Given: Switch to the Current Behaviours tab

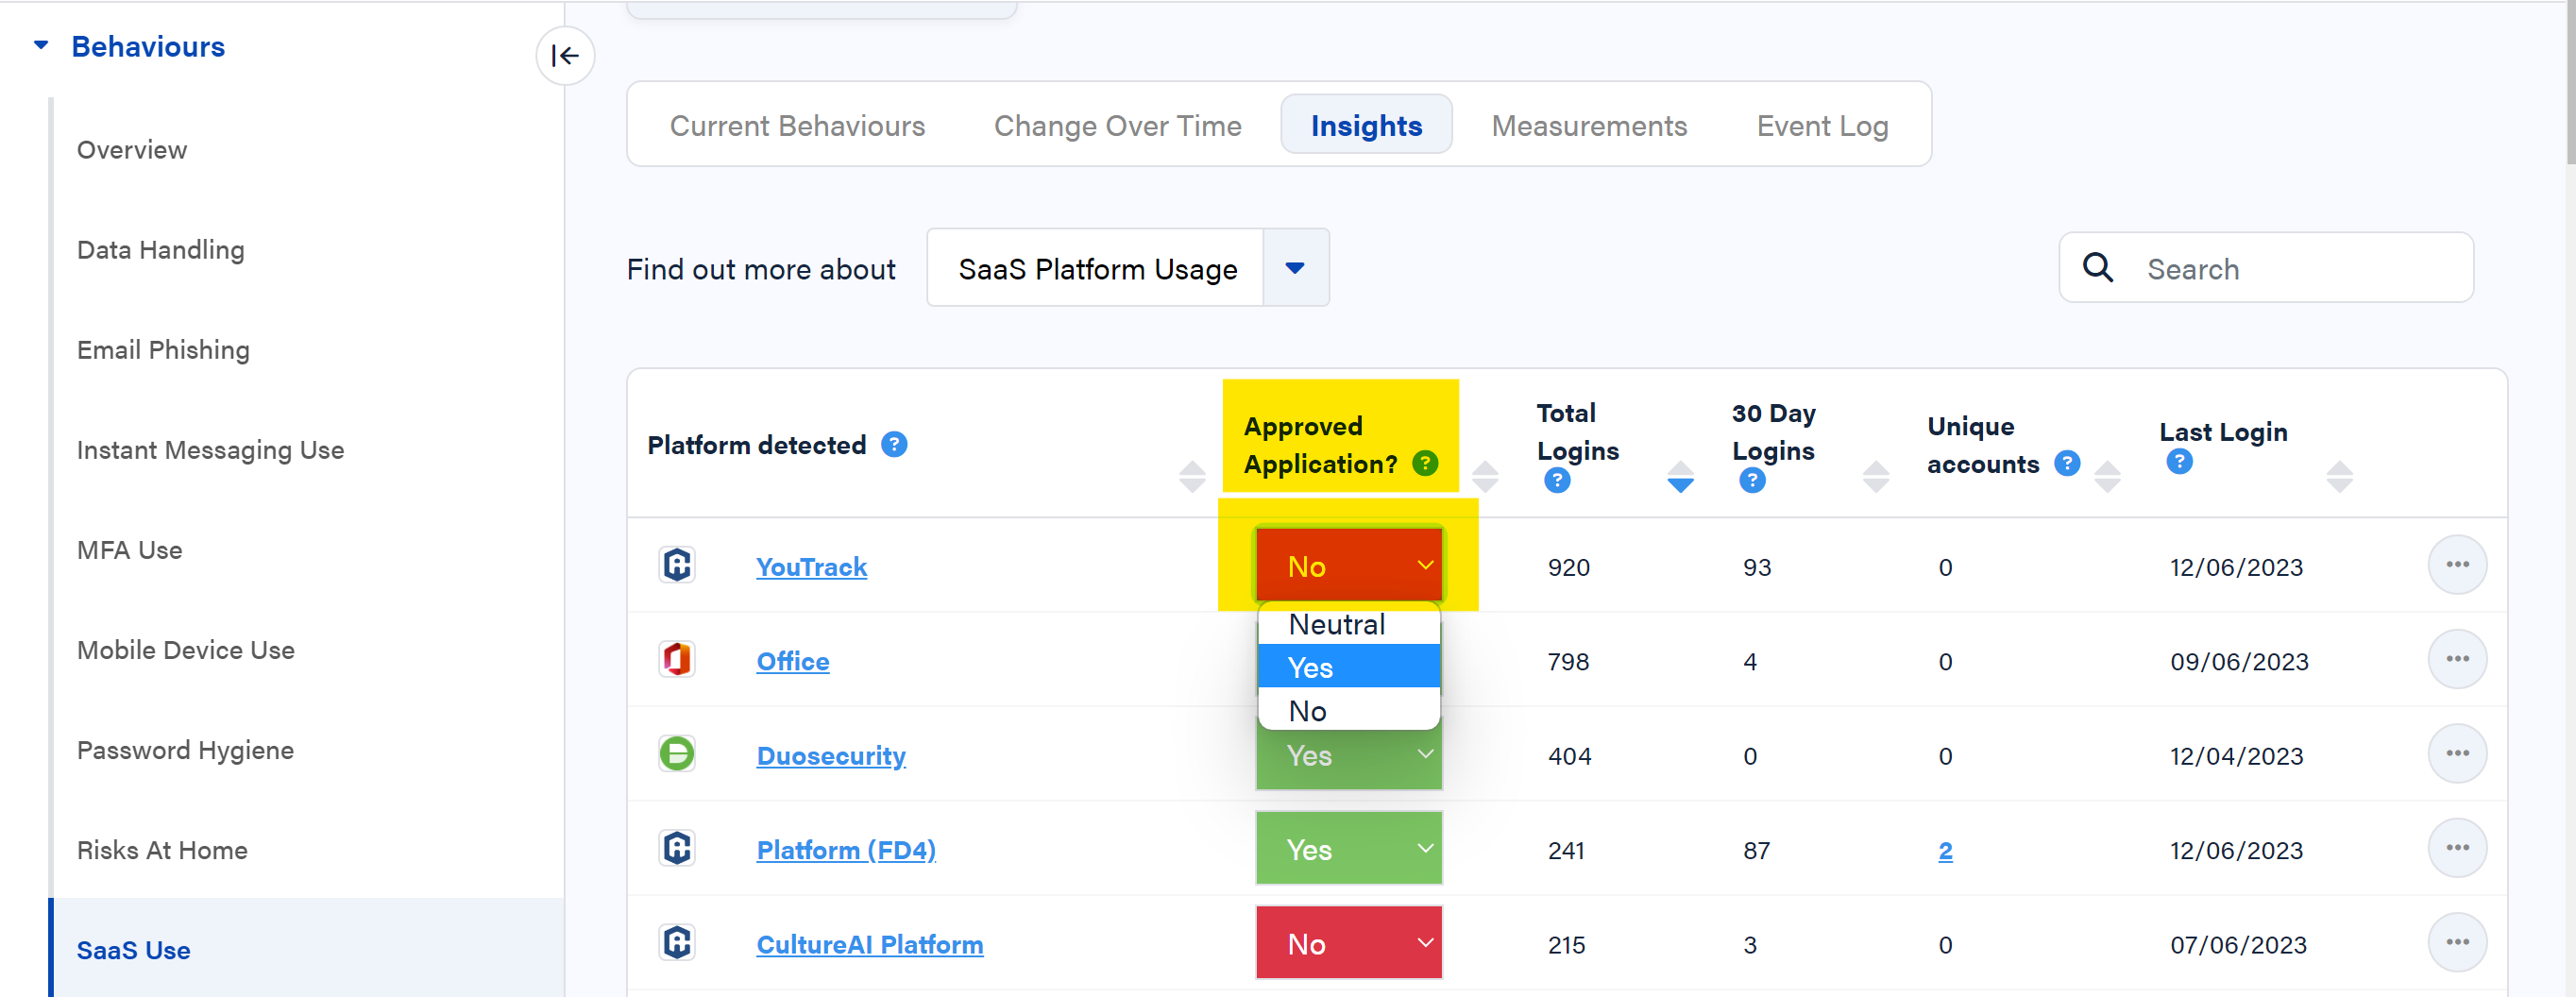Looking at the screenshot, I should click(797, 126).
